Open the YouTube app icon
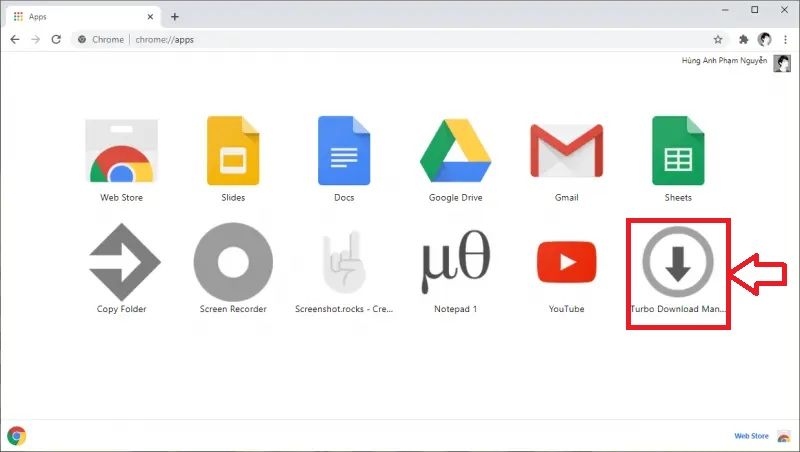 566,262
